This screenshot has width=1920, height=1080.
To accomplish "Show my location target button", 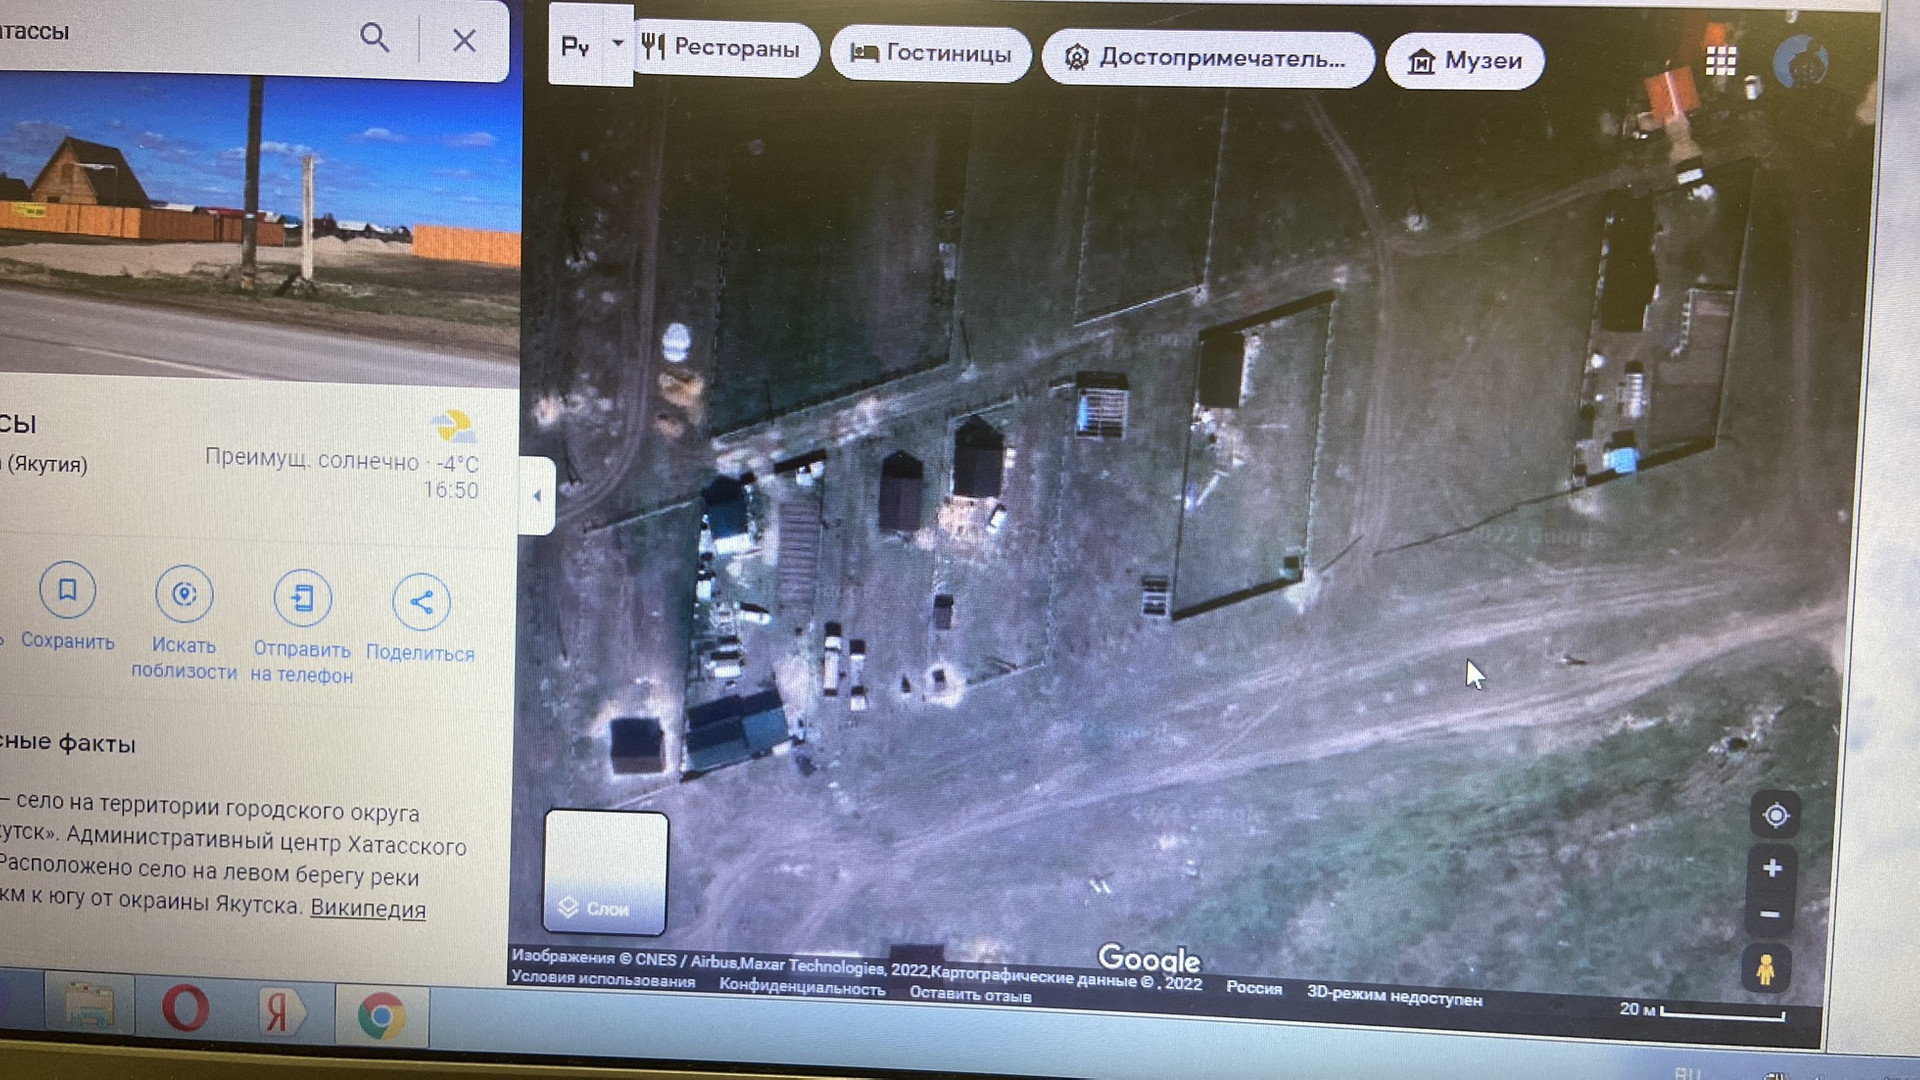I will point(1775,816).
